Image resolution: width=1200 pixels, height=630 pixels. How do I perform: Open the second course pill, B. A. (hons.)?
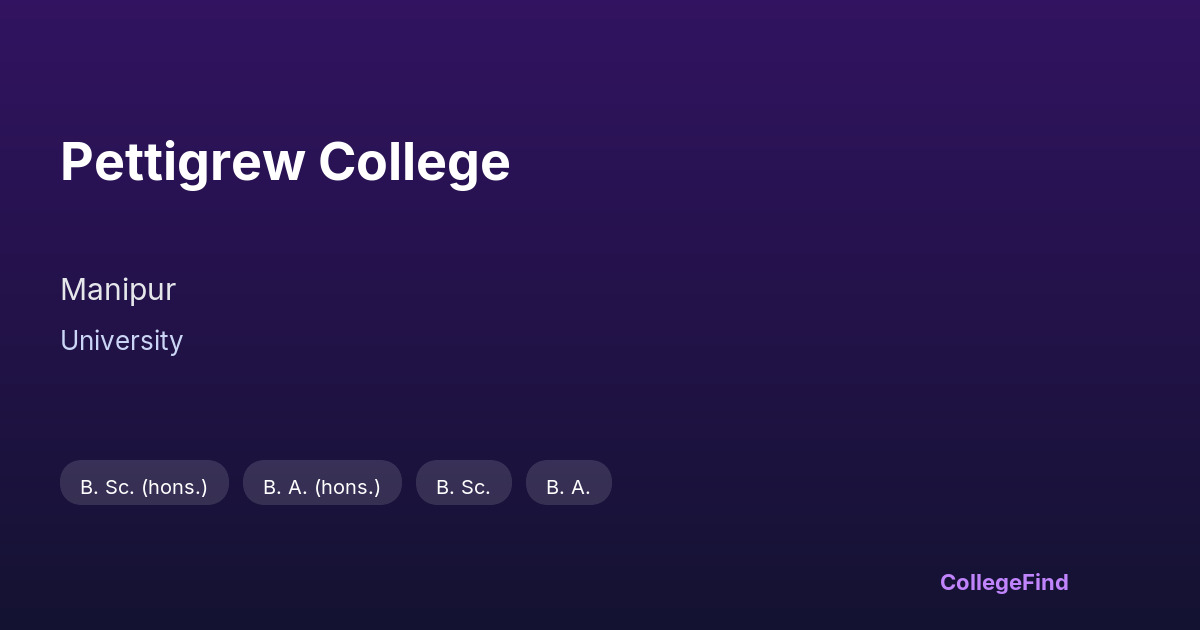(322, 486)
